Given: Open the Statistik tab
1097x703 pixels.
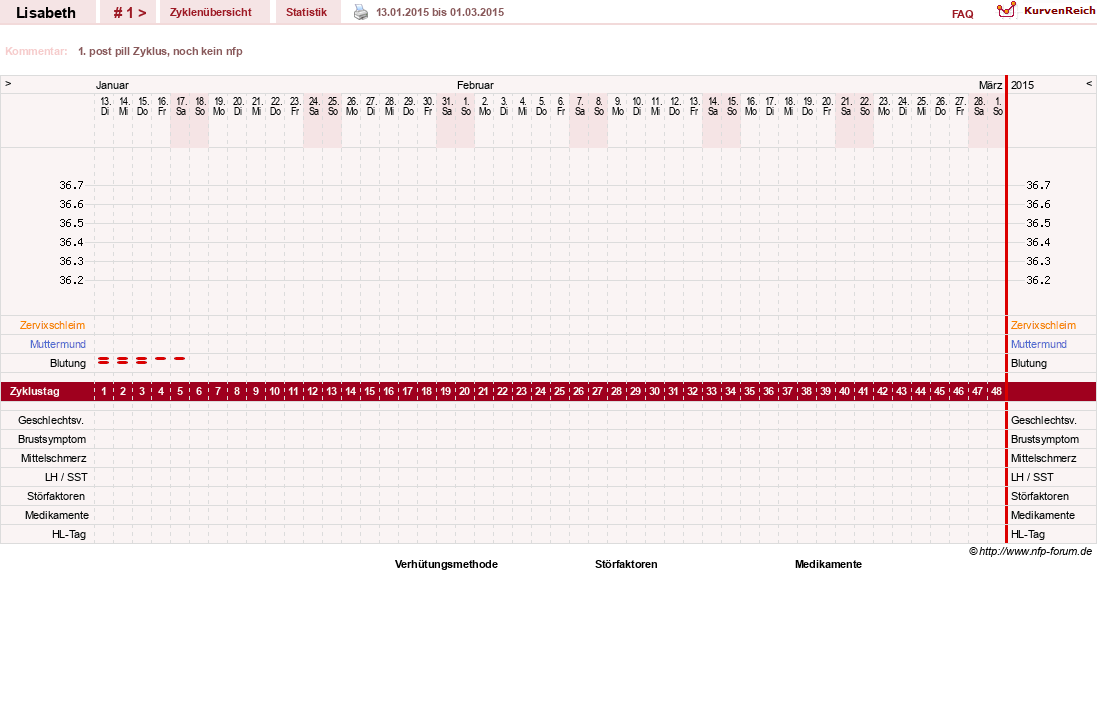Looking at the screenshot, I should 306,13.
